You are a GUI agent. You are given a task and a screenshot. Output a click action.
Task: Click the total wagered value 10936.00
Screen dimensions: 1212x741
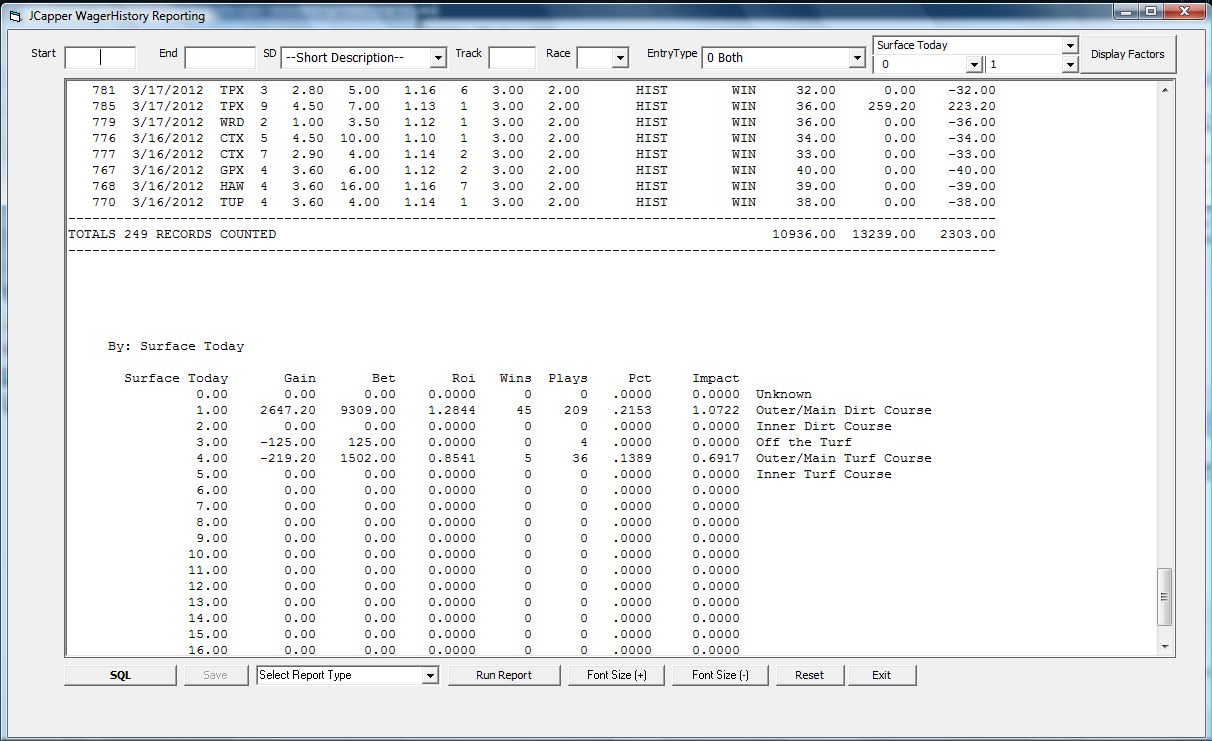pos(804,234)
